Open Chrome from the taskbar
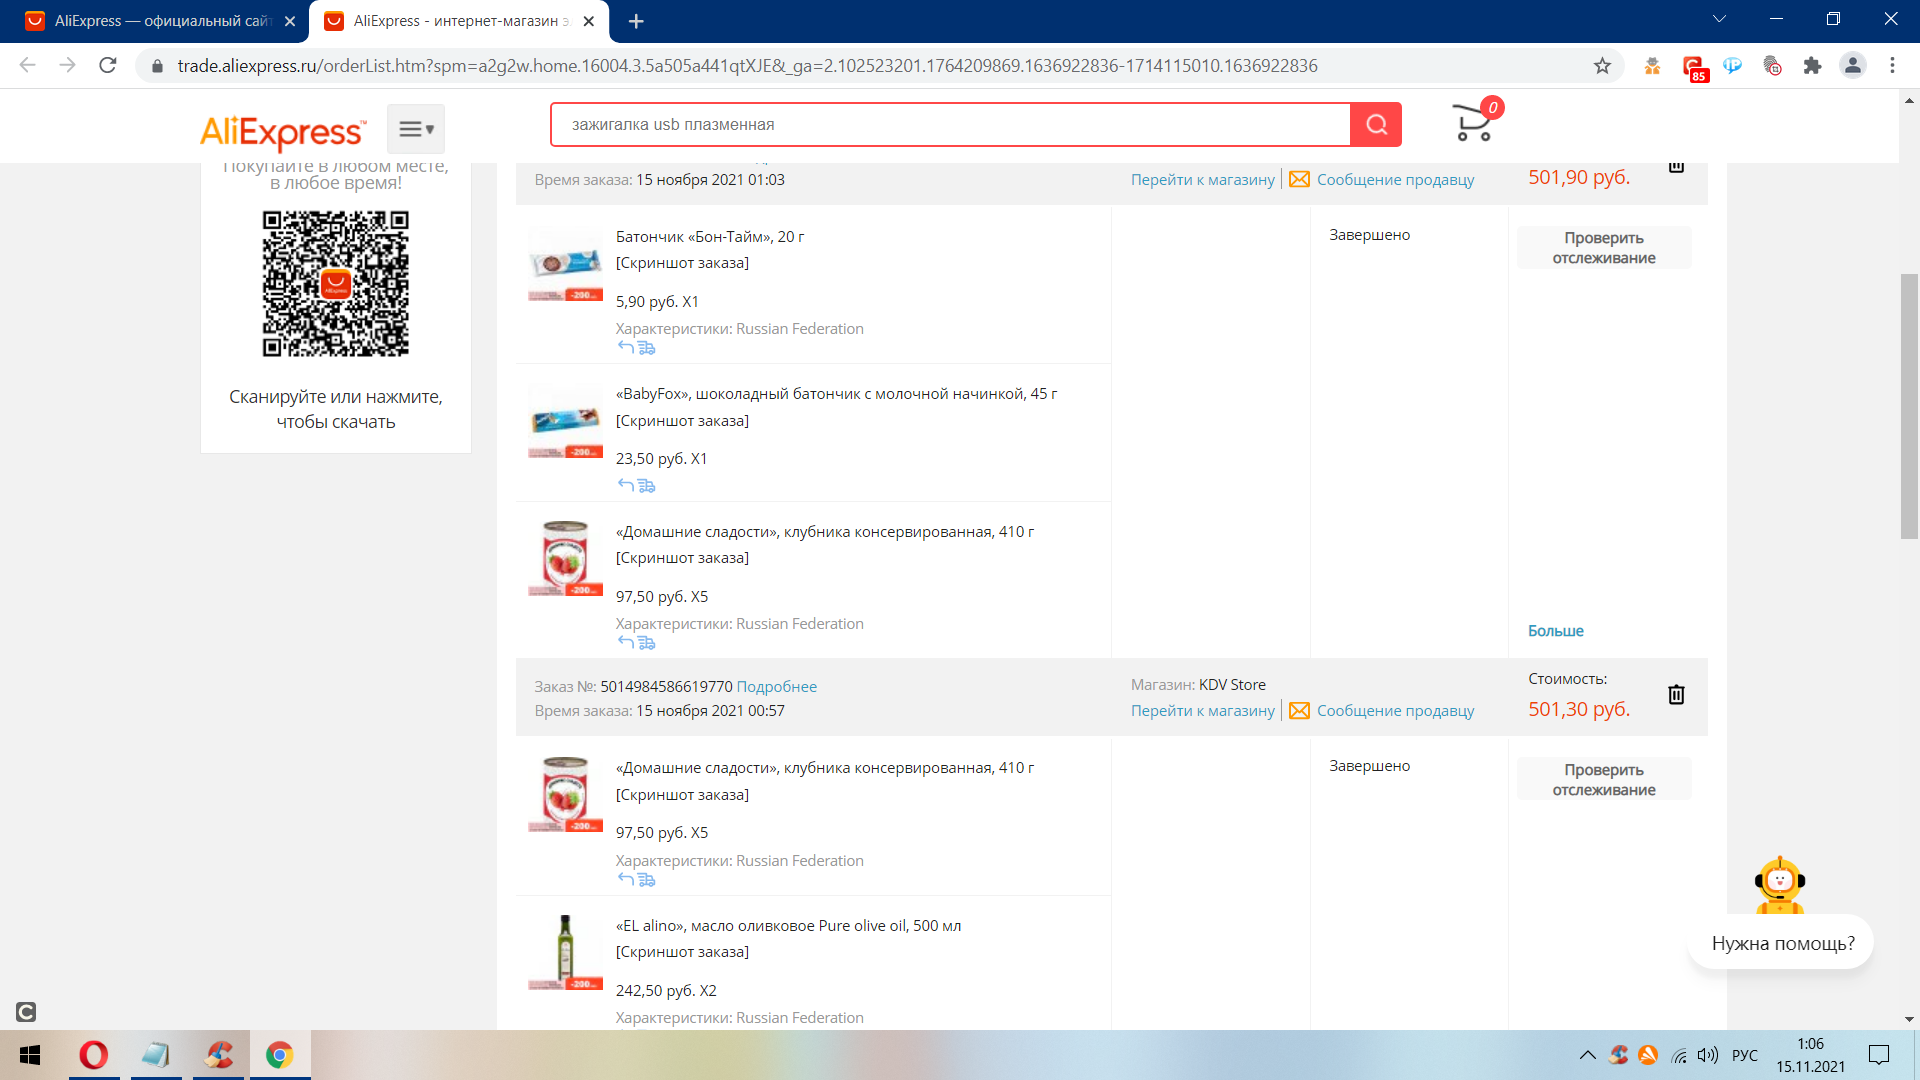The image size is (1920, 1080). (x=280, y=1055)
